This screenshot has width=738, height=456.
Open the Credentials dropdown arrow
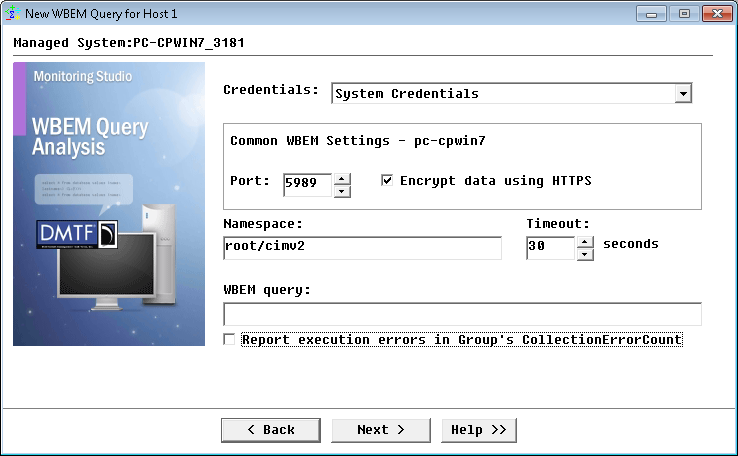click(x=683, y=93)
